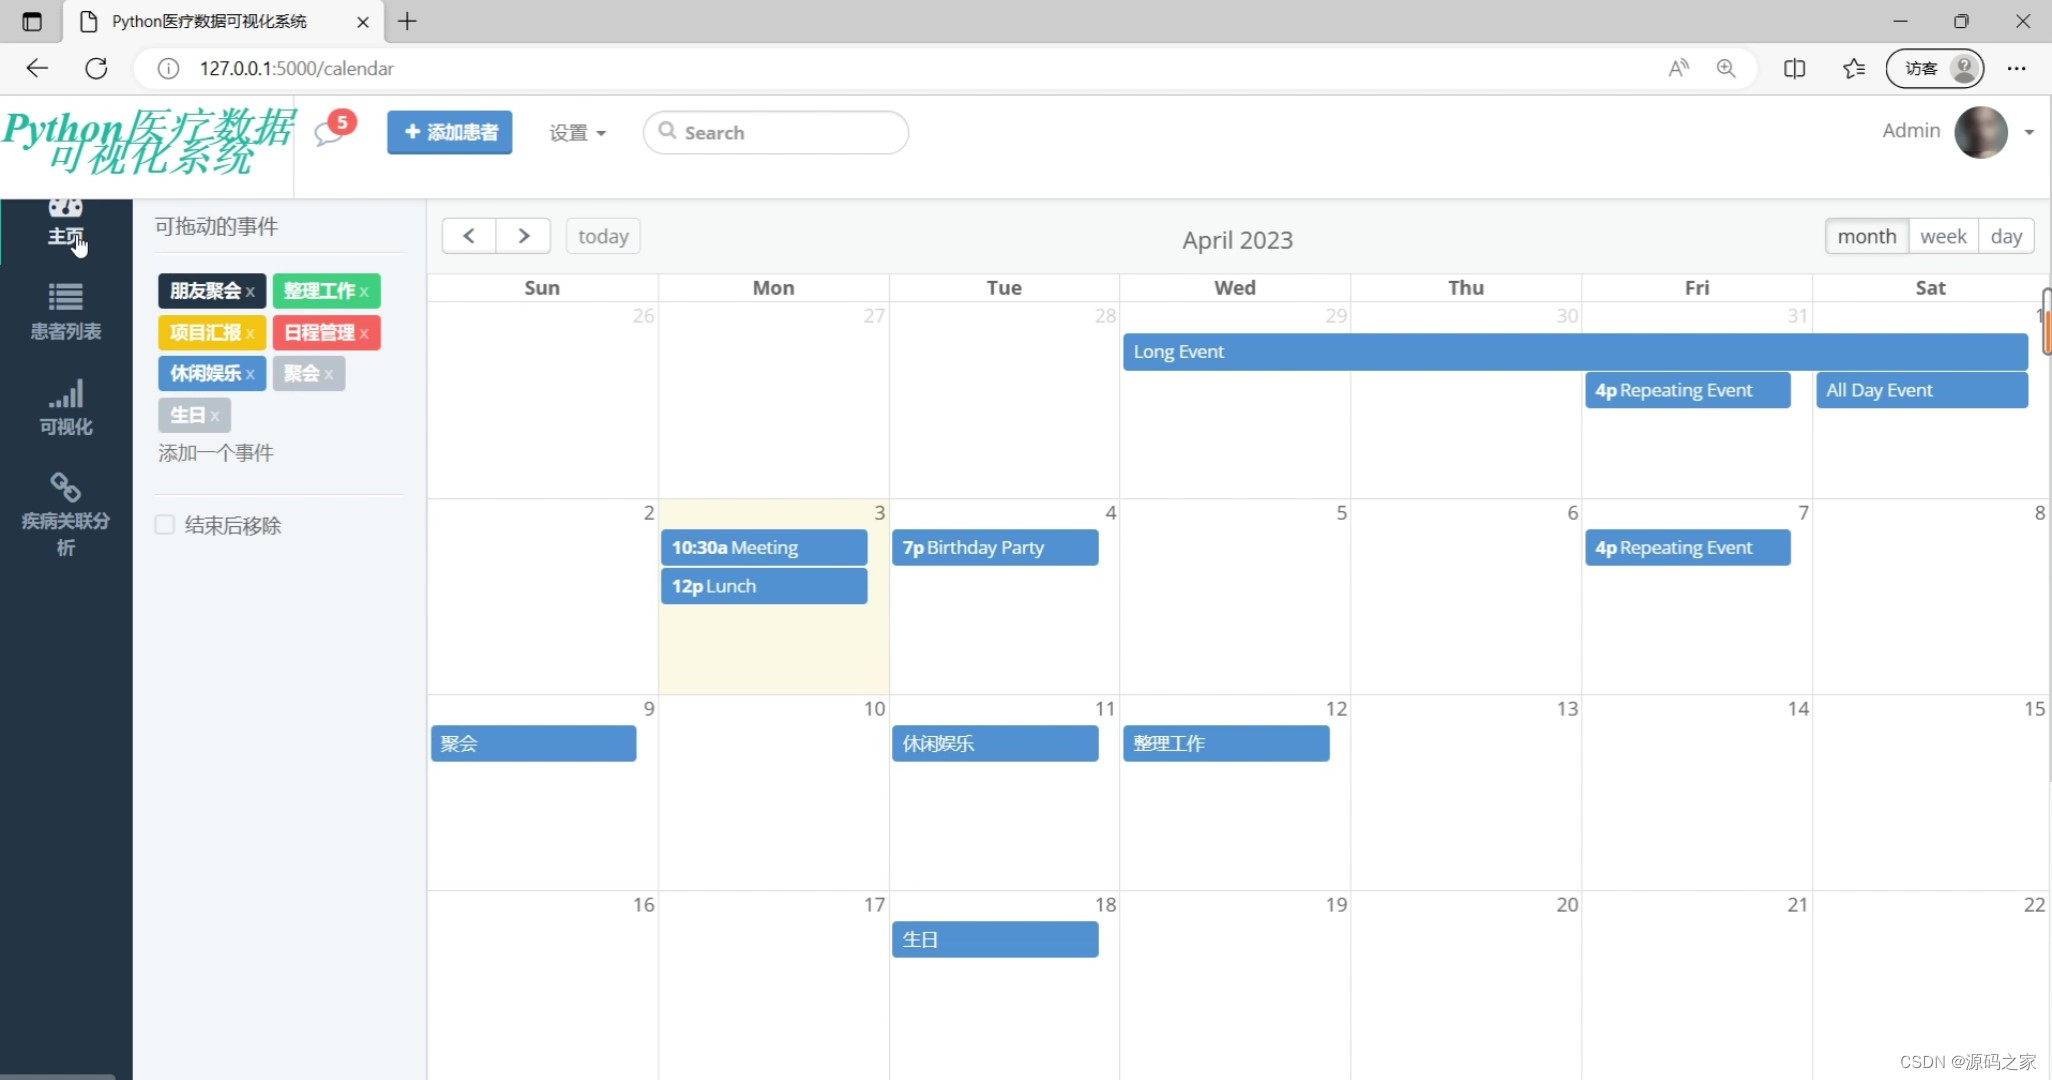Screen dimensions: 2052x1080
Task: Click the today button
Action: [603, 236]
